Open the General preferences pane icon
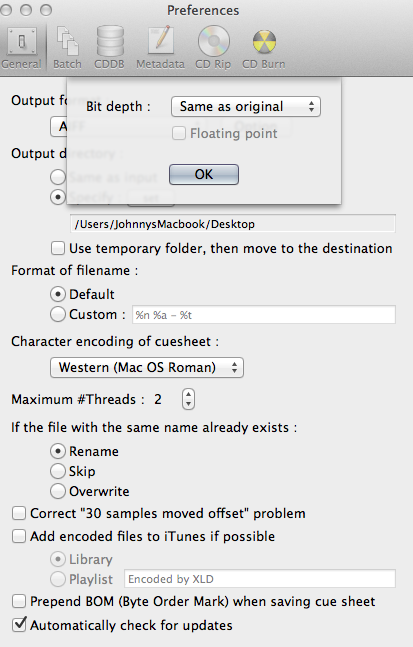The width and height of the screenshot is (413, 647). [x=21, y=41]
